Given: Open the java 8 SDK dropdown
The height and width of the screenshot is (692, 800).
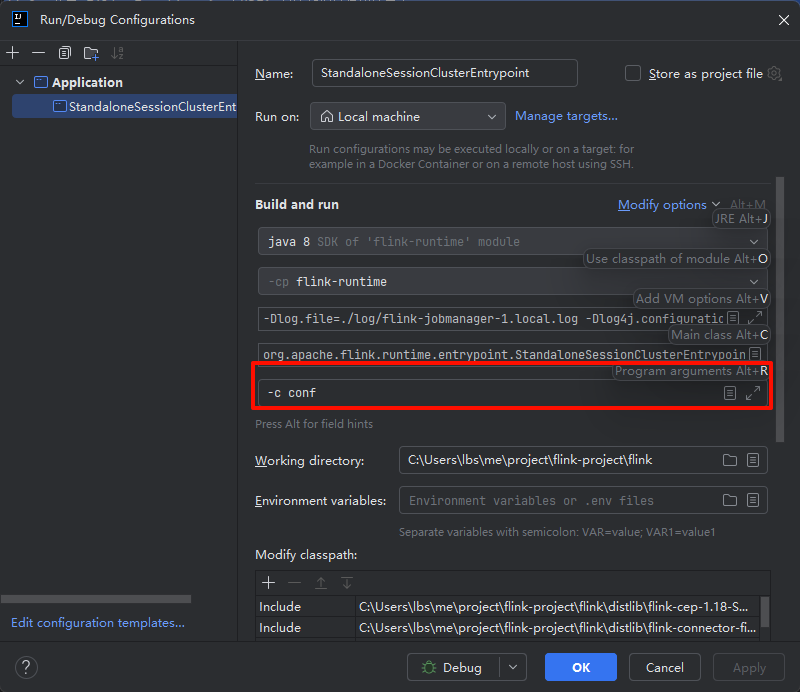Looking at the screenshot, I should pos(512,241).
